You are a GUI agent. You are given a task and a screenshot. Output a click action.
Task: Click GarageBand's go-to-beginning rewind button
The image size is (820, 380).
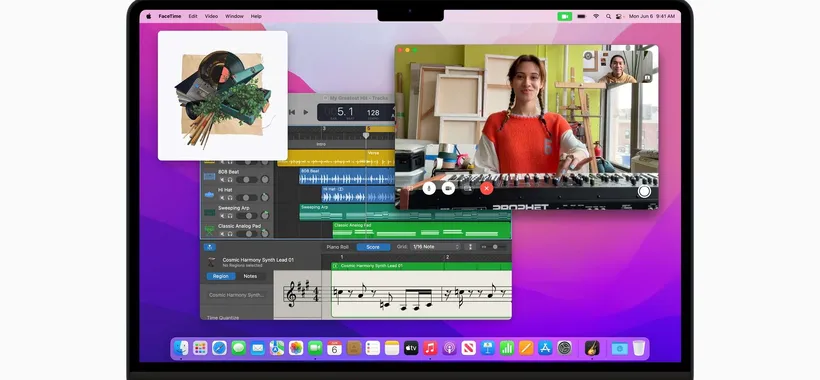pos(292,112)
